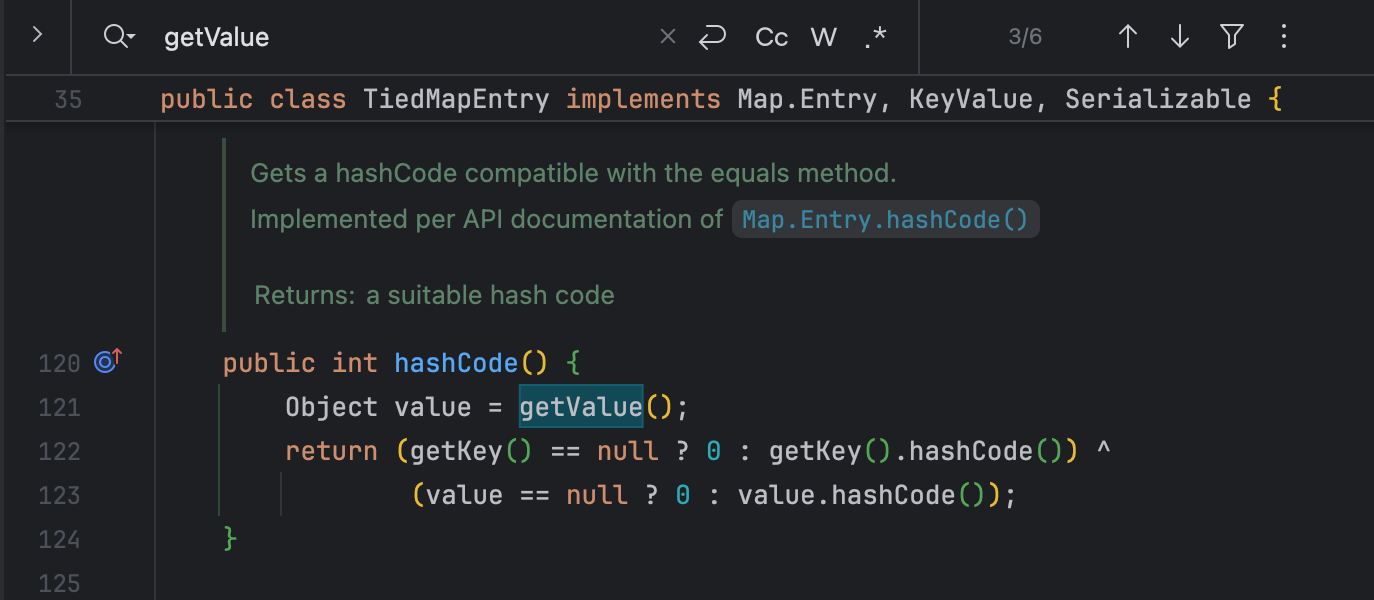
Task: Click line number 35 sticky header
Action: 68,99
